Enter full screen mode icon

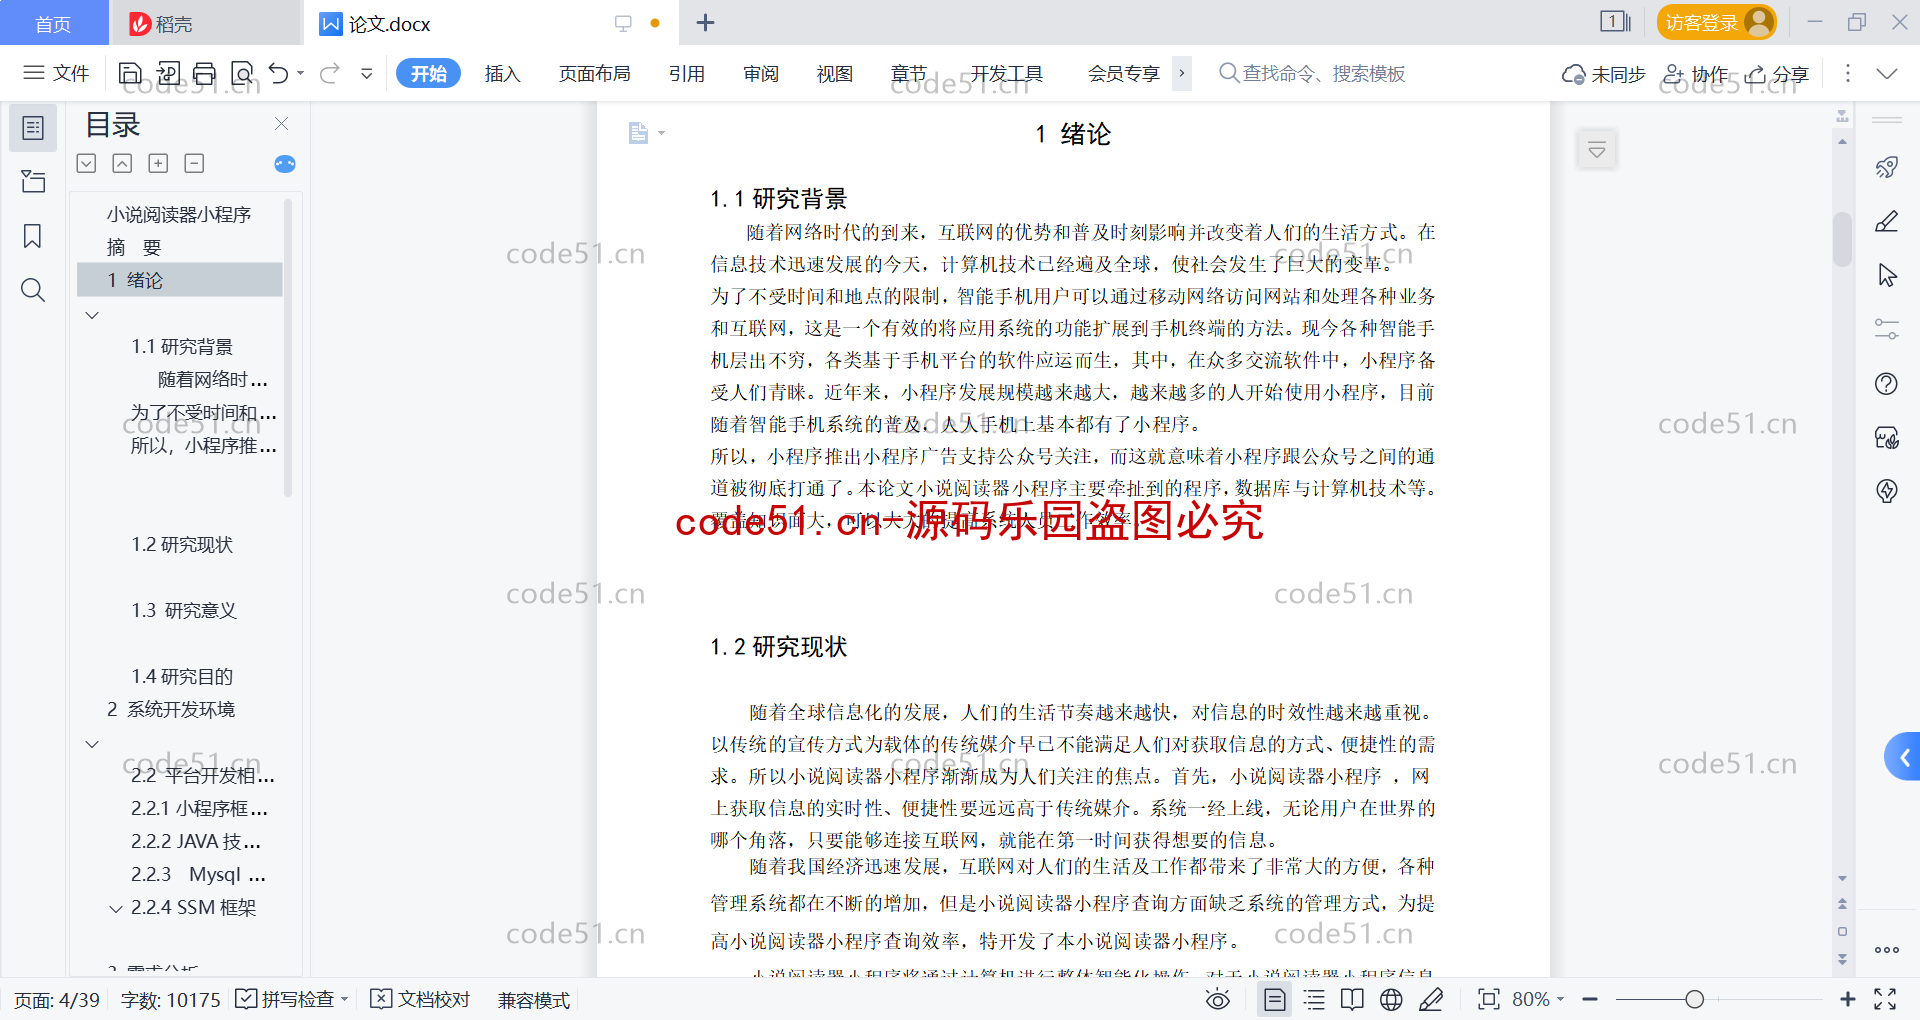tap(1885, 999)
